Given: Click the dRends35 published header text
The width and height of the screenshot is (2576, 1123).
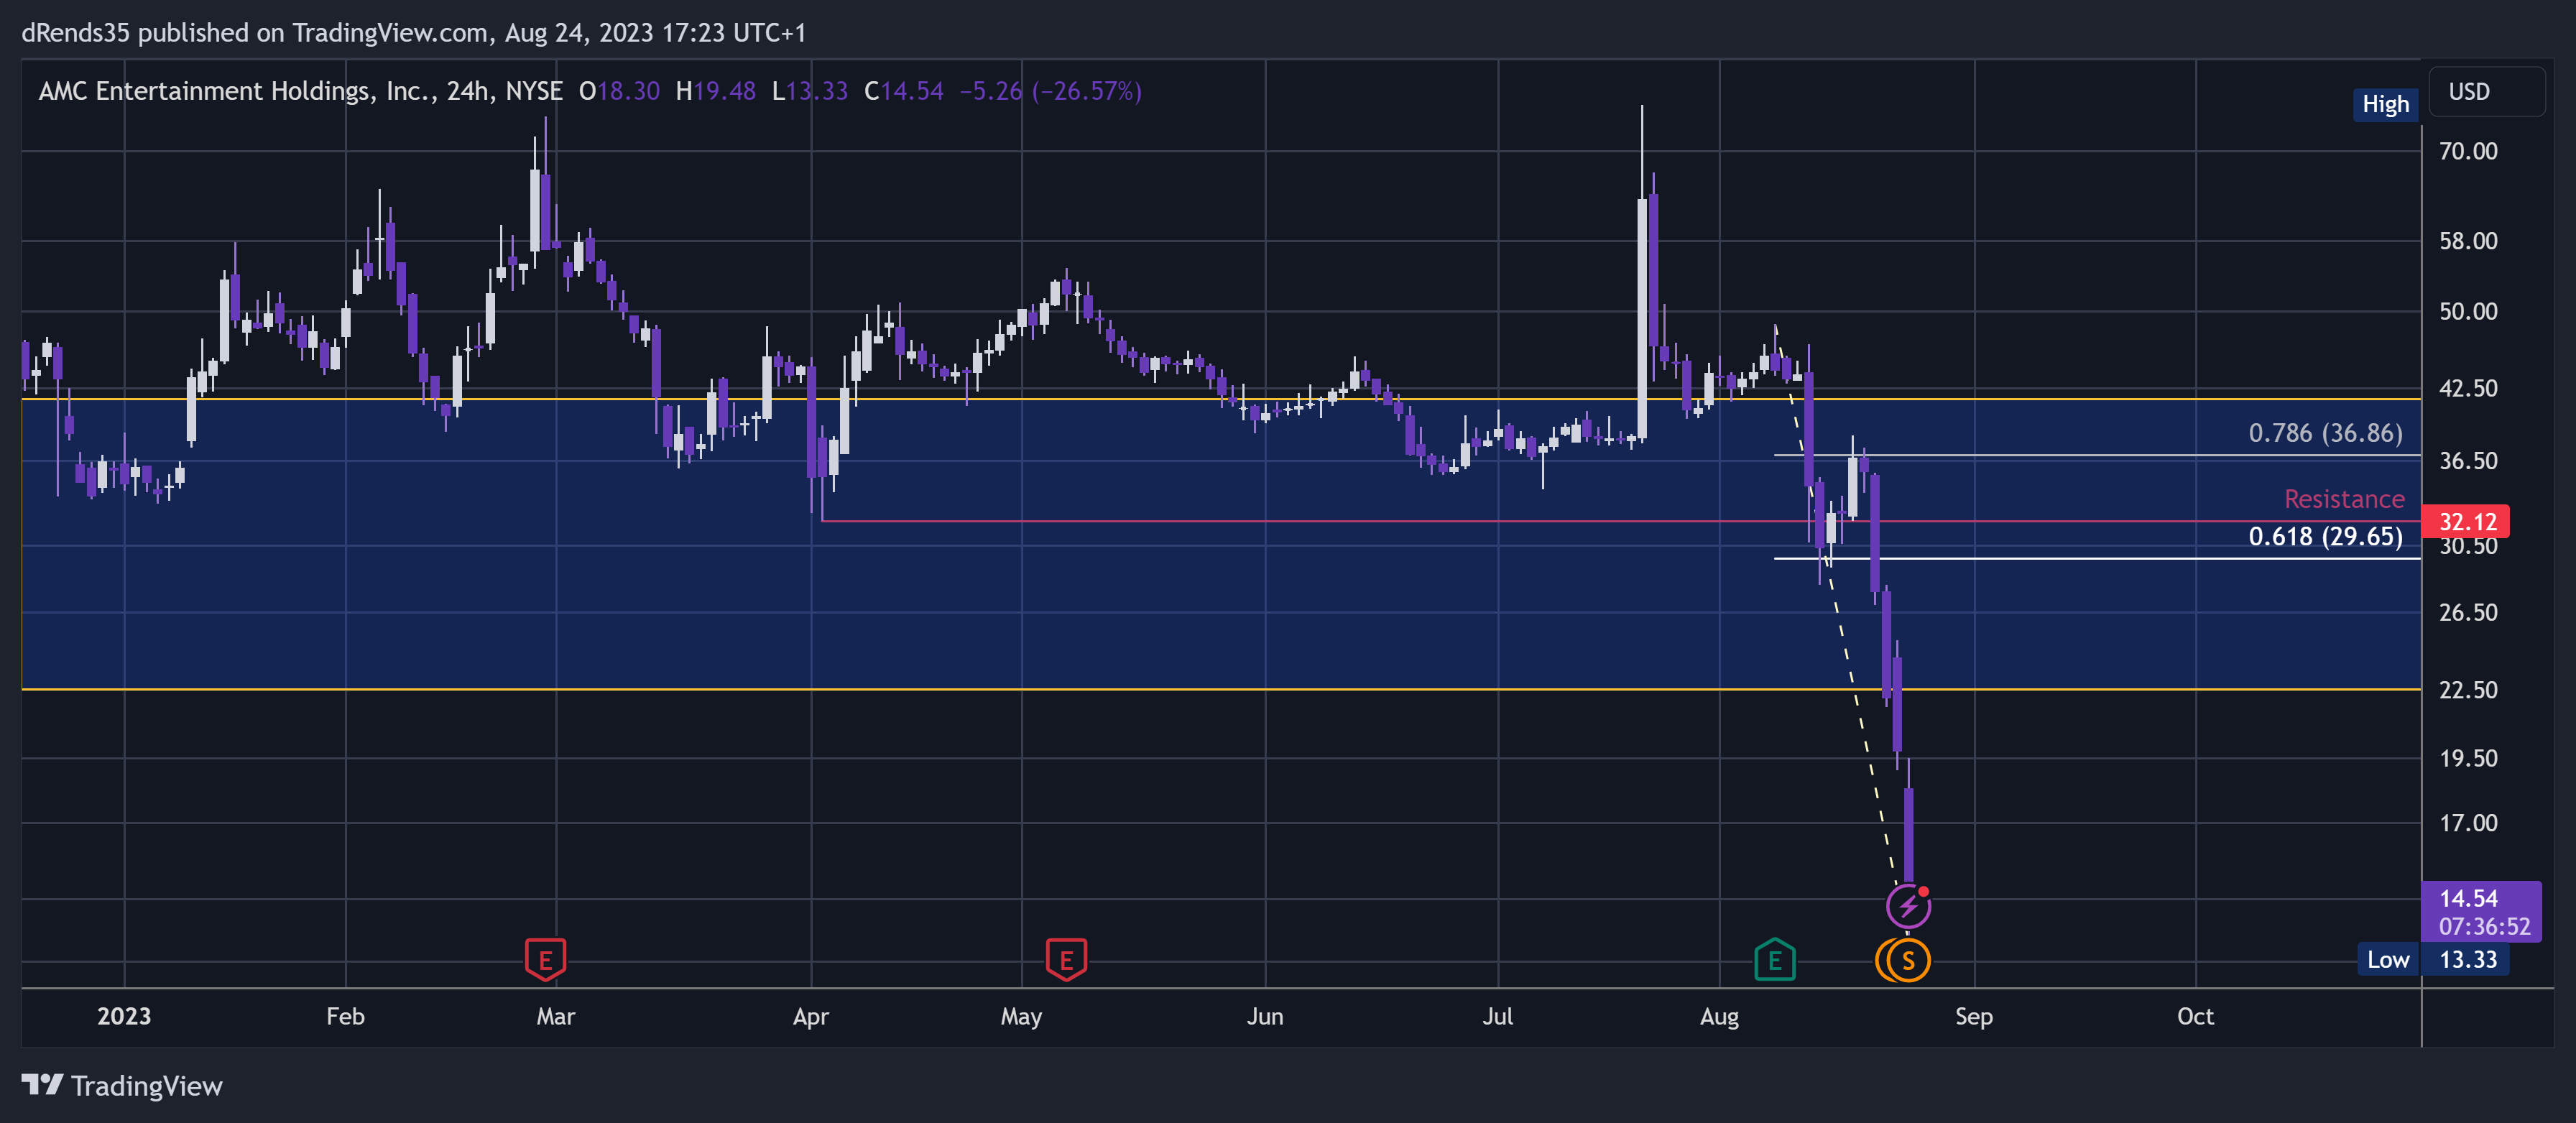Looking at the screenshot, I should (413, 33).
